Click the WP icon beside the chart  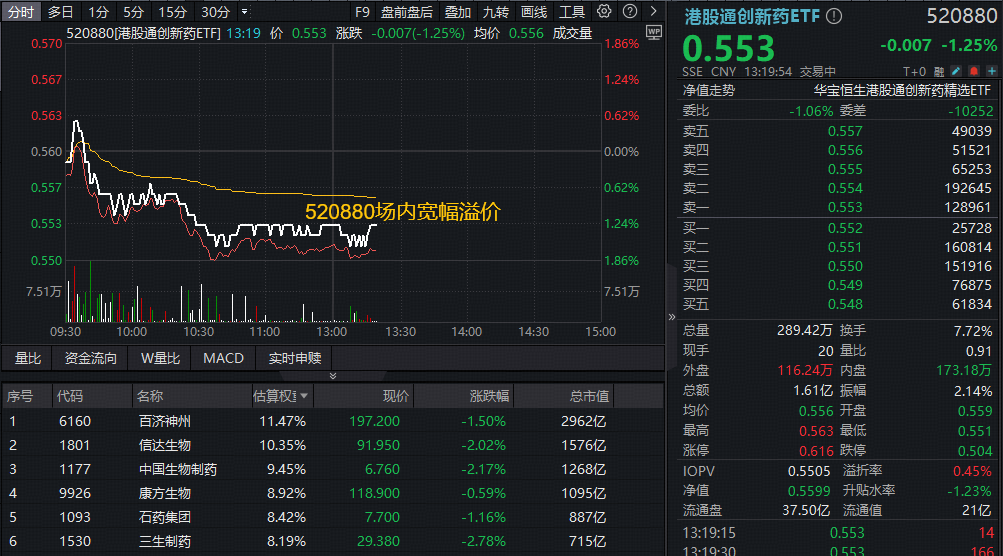coord(654,32)
